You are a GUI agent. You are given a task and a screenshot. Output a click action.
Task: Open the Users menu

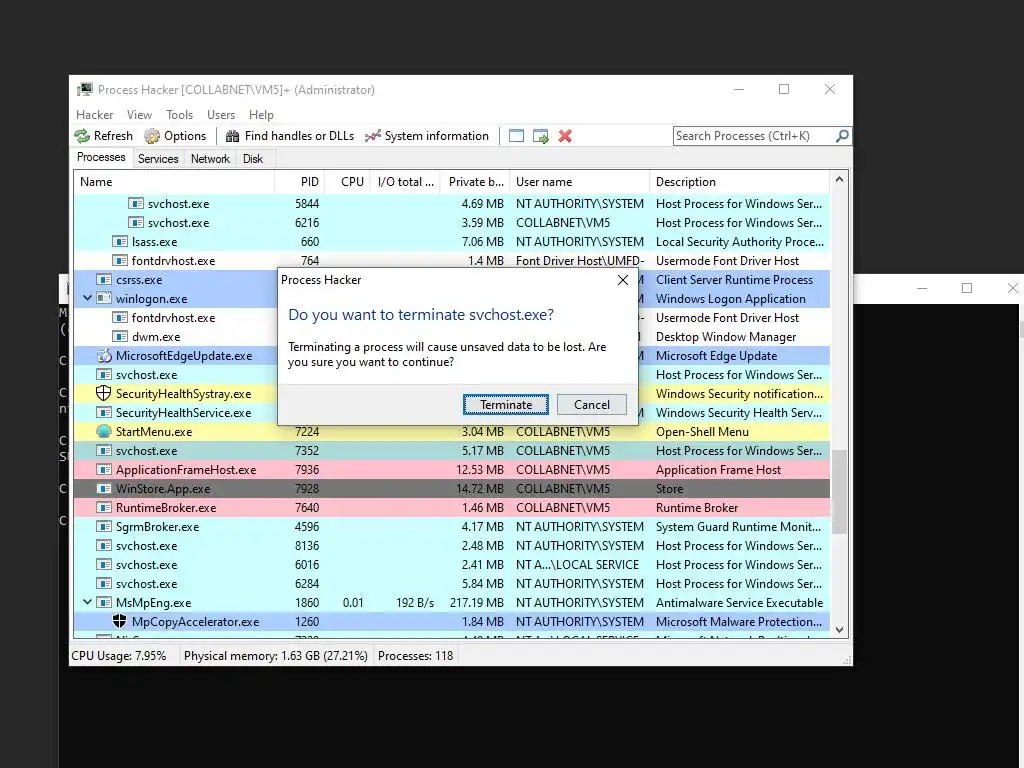(221, 115)
